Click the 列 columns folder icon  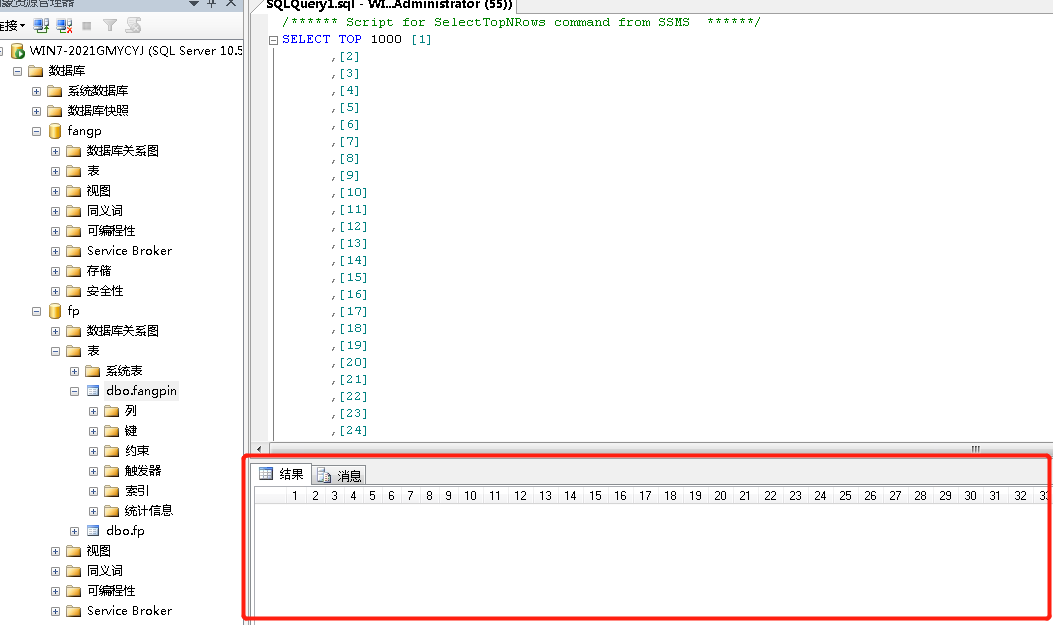click(x=111, y=411)
